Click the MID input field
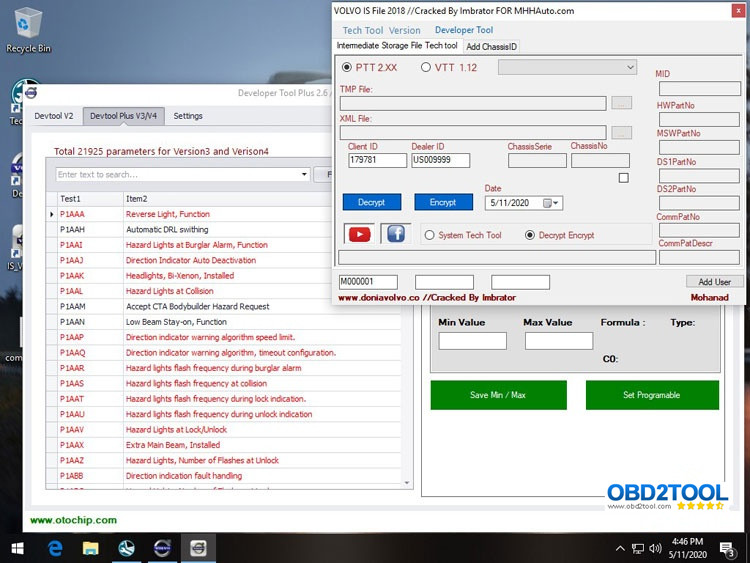 699,88
